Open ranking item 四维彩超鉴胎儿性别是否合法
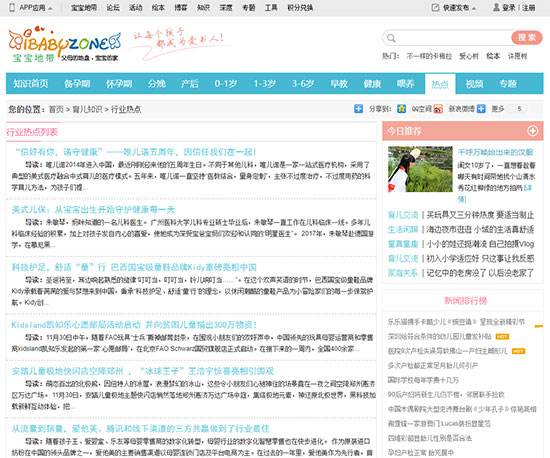 click(x=430, y=438)
